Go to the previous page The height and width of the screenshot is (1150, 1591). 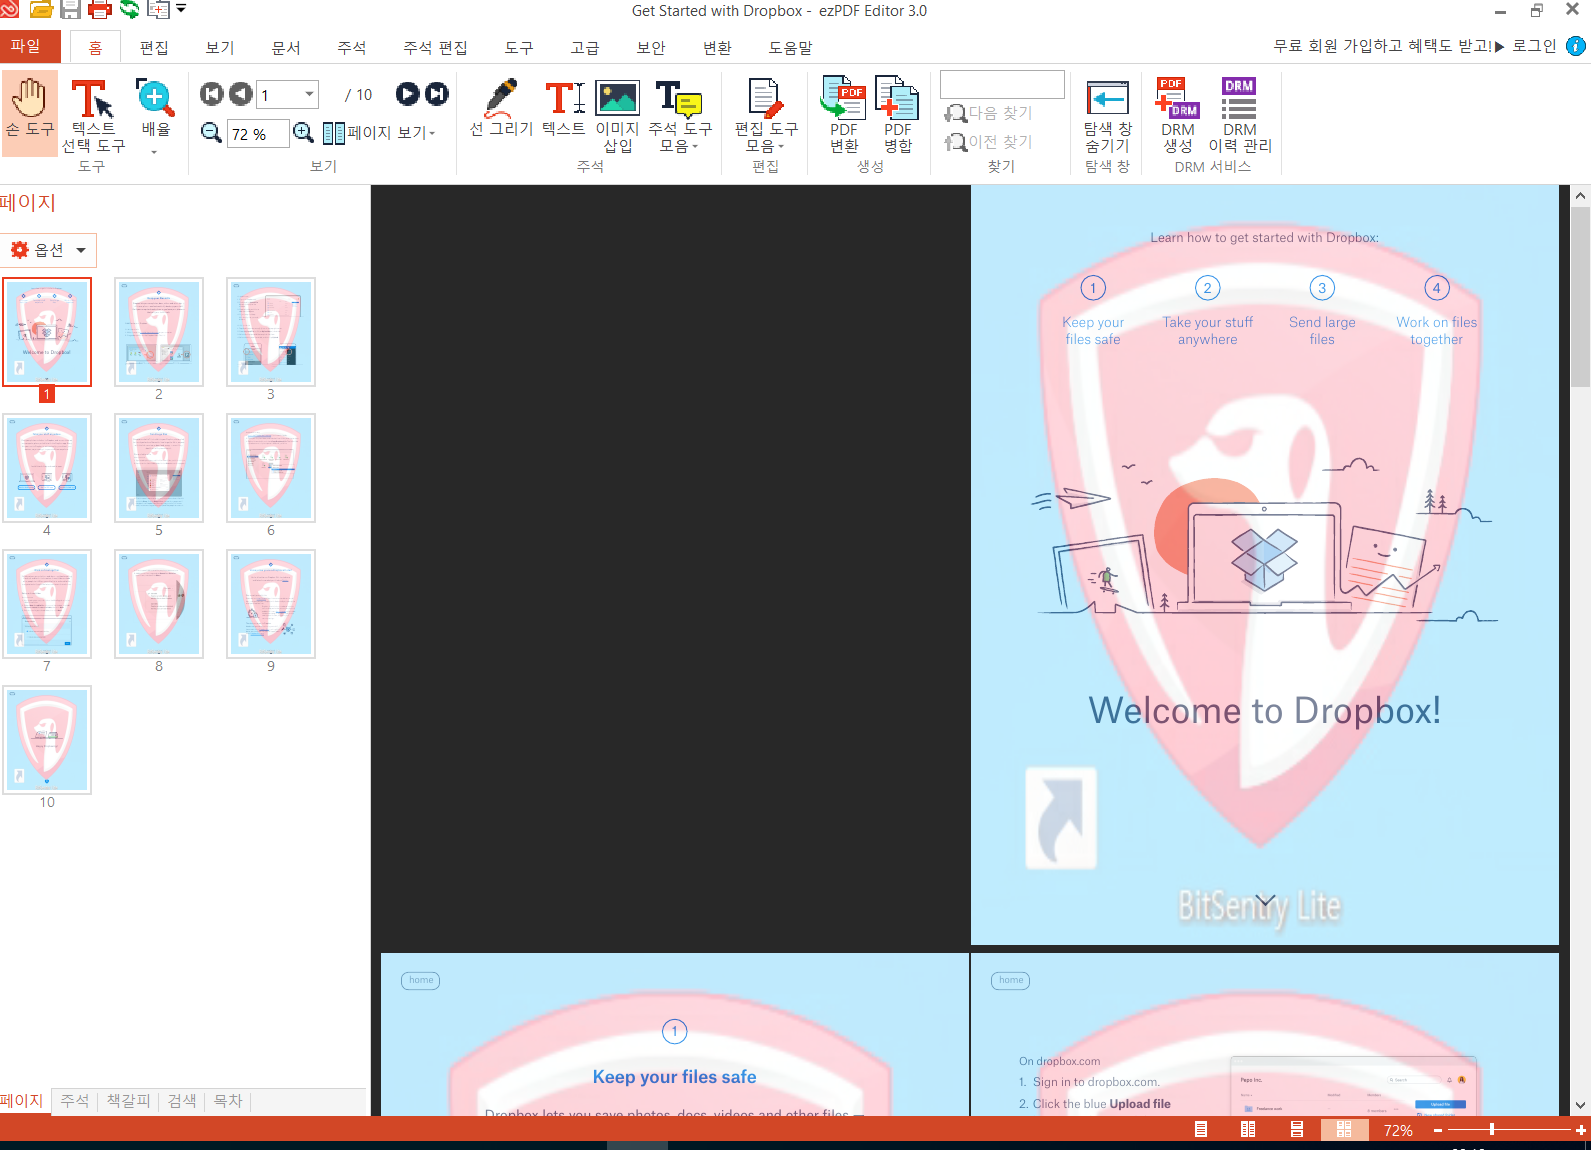240,94
